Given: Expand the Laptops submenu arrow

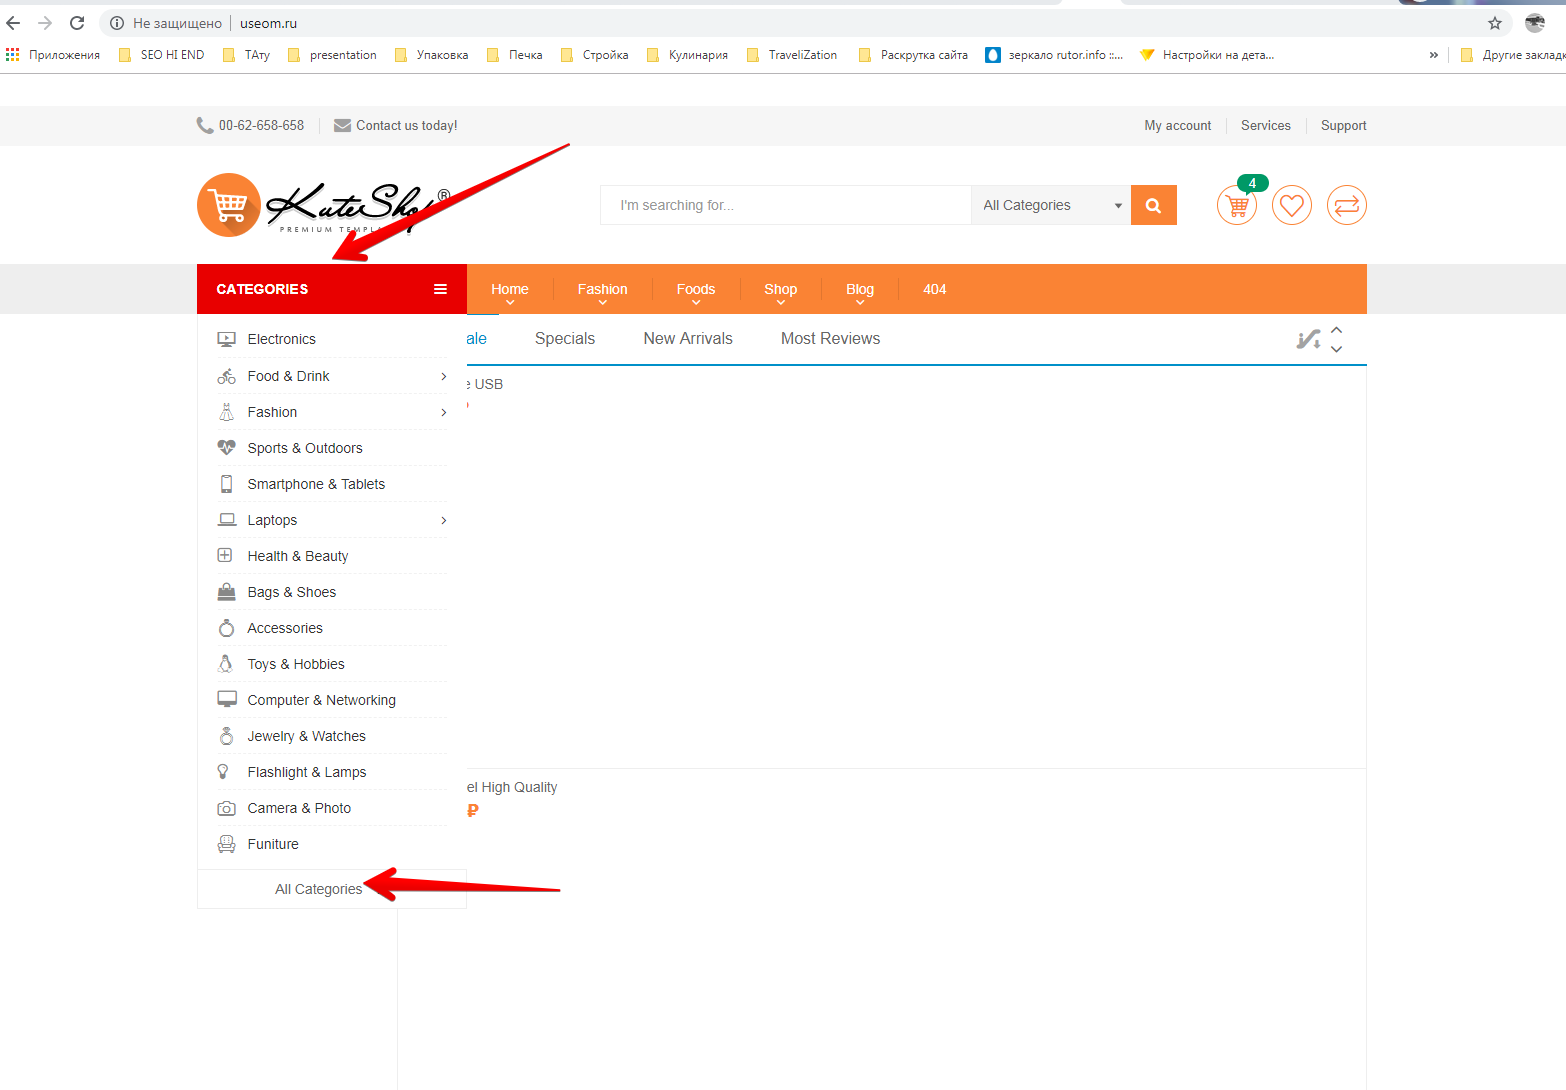Looking at the screenshot, I should coord(443,520).
